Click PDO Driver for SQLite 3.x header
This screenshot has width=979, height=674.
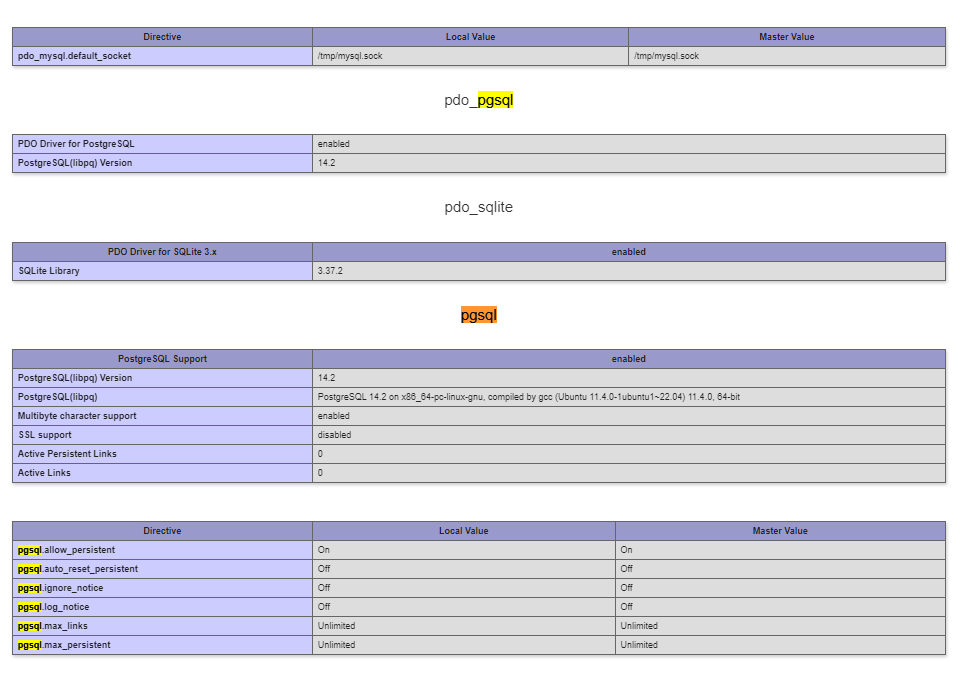[x=162, y=252]
